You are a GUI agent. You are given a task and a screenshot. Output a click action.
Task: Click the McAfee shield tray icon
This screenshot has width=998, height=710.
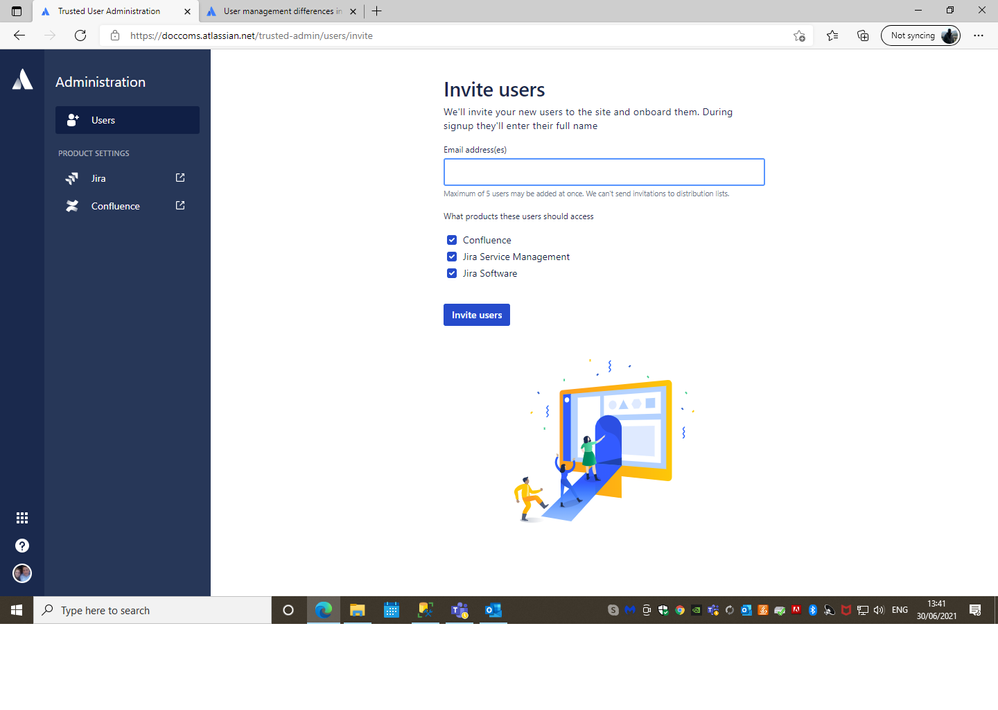pyautogui.click(x=846, y=610)
